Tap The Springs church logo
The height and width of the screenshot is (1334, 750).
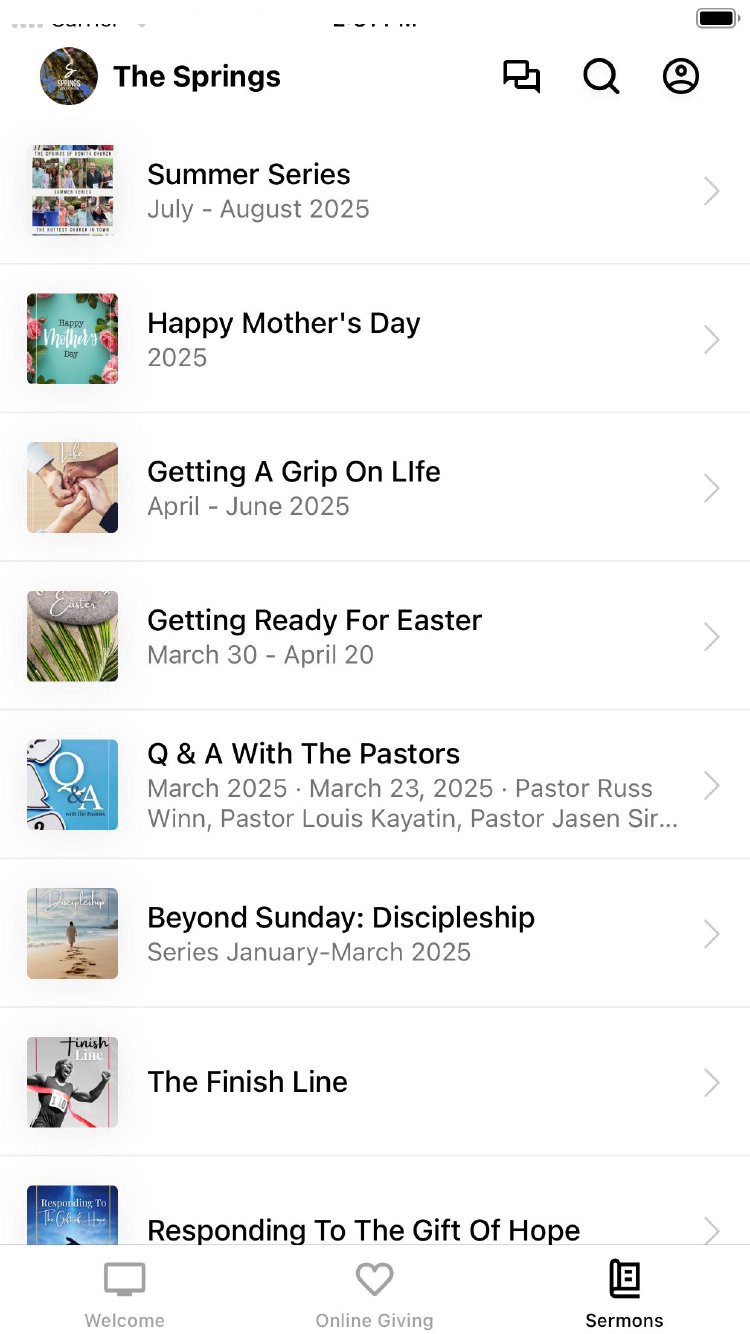click(69, 77)
